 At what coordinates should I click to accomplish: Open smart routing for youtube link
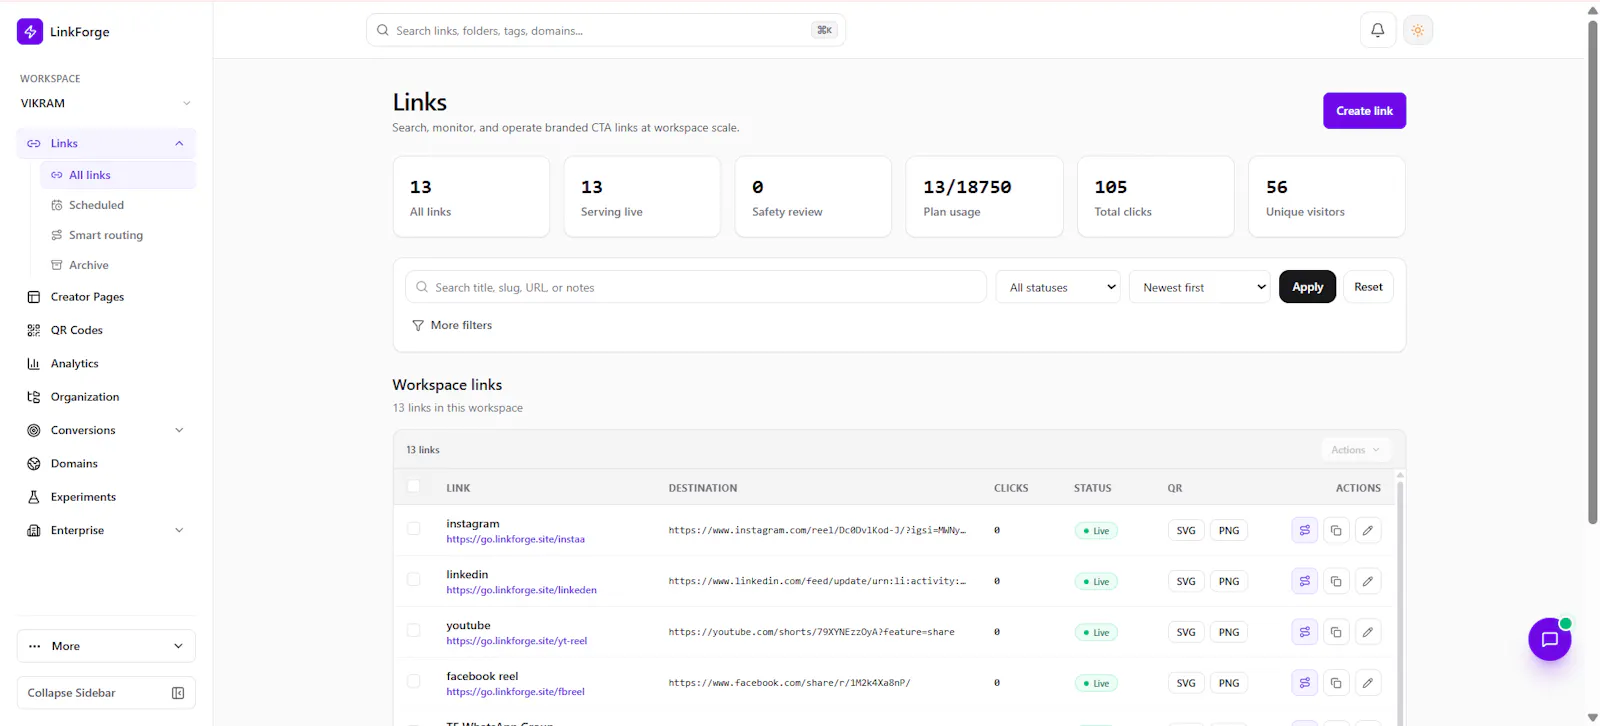coord(1304,632)
